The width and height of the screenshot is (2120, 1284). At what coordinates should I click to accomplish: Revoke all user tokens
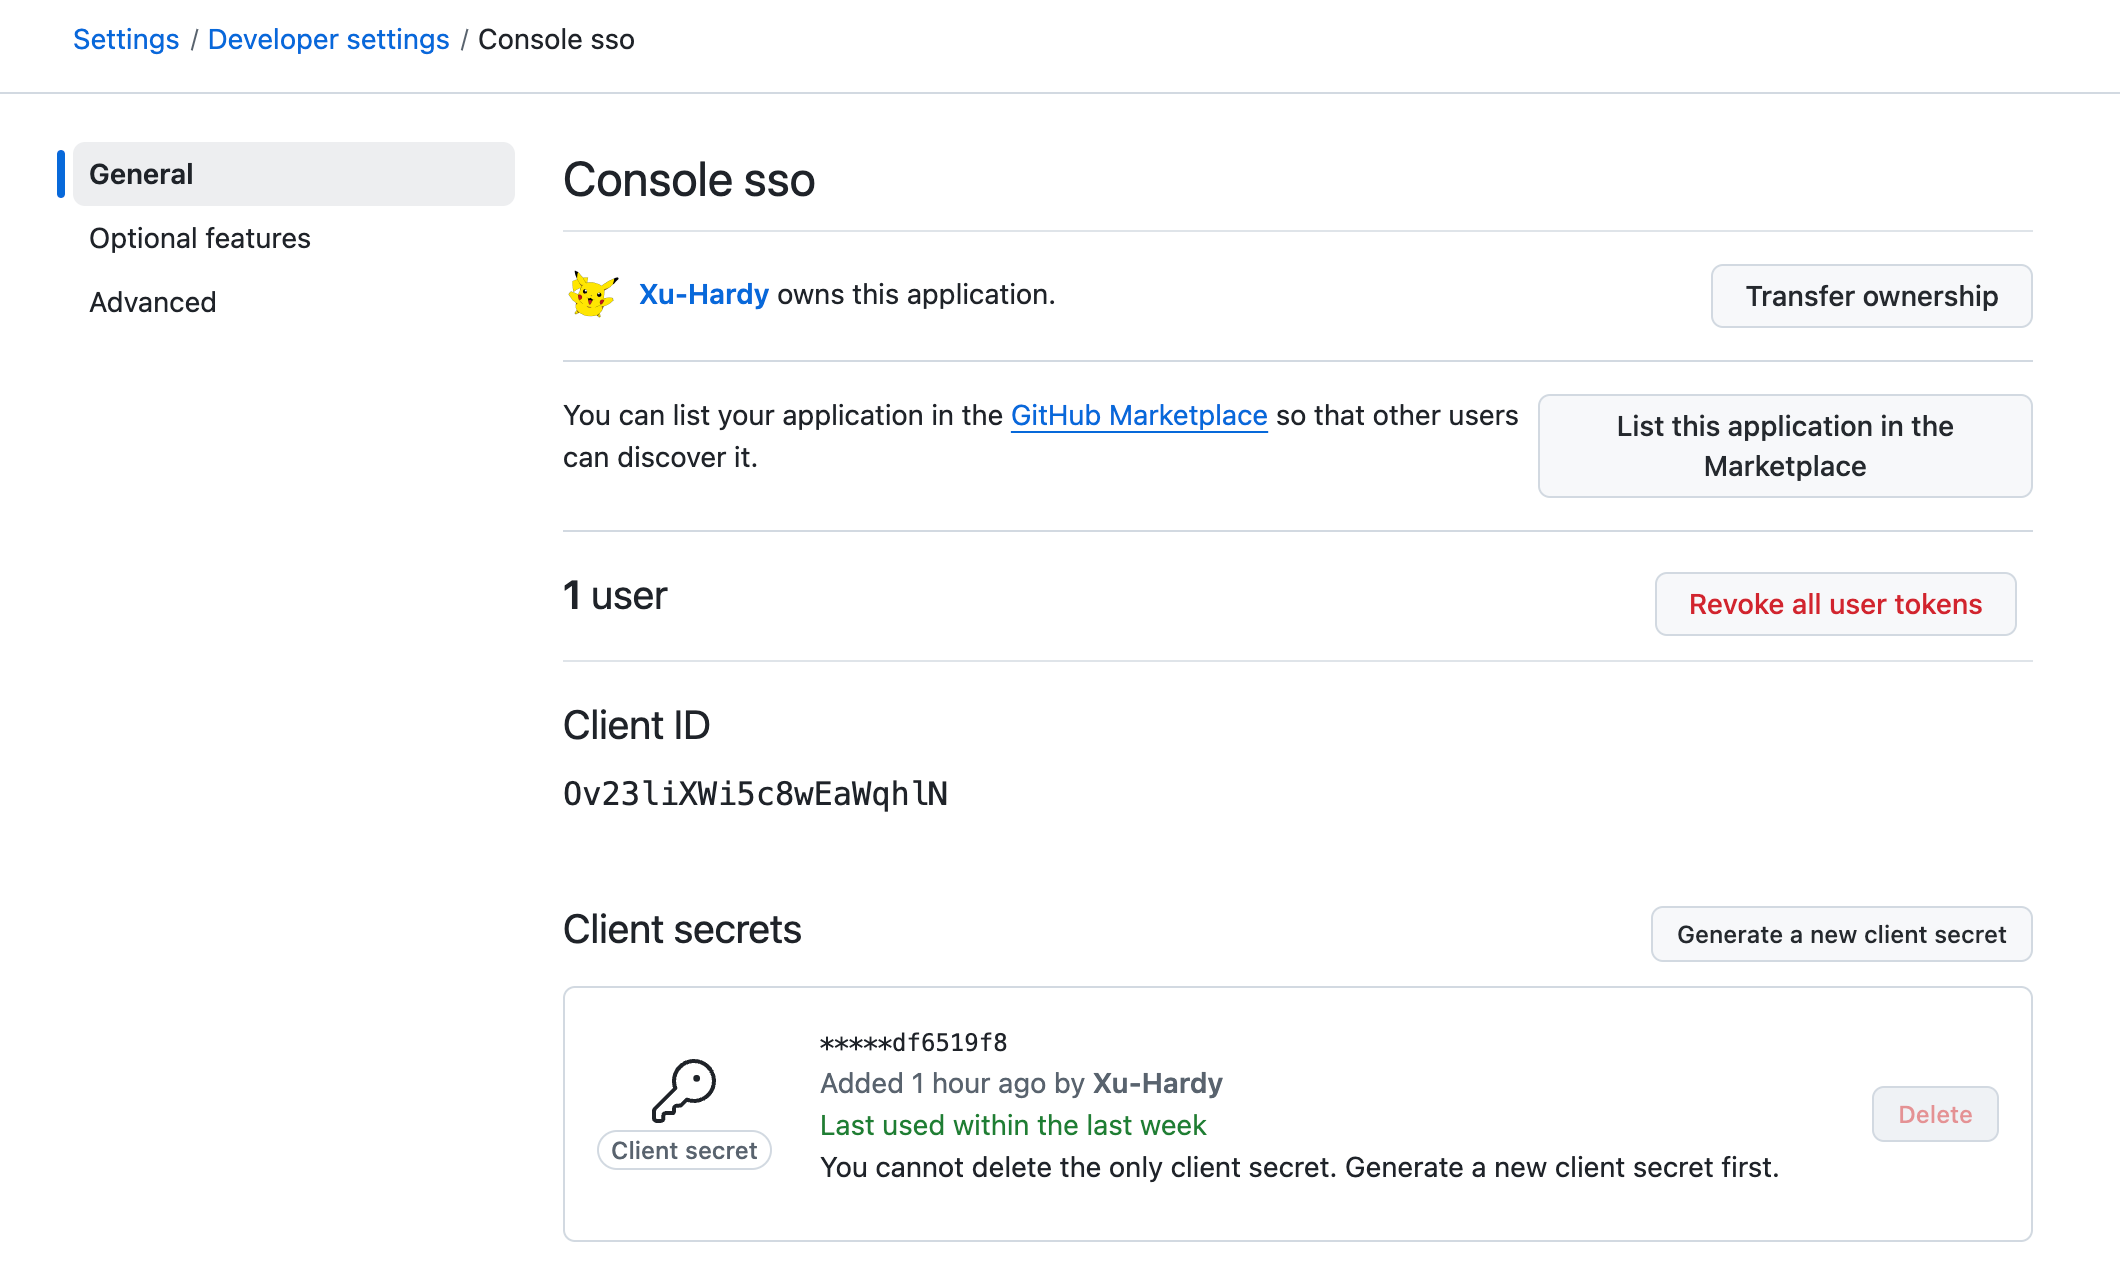click(x=1835, y=604)
